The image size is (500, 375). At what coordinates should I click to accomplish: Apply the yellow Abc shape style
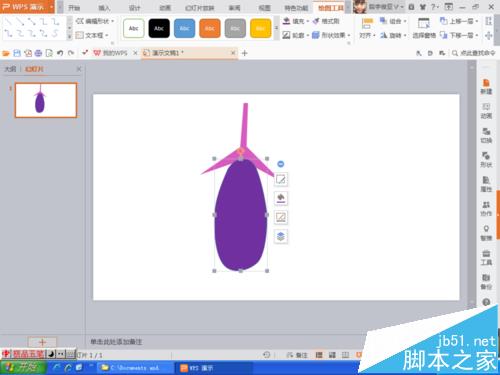point(260,28)
